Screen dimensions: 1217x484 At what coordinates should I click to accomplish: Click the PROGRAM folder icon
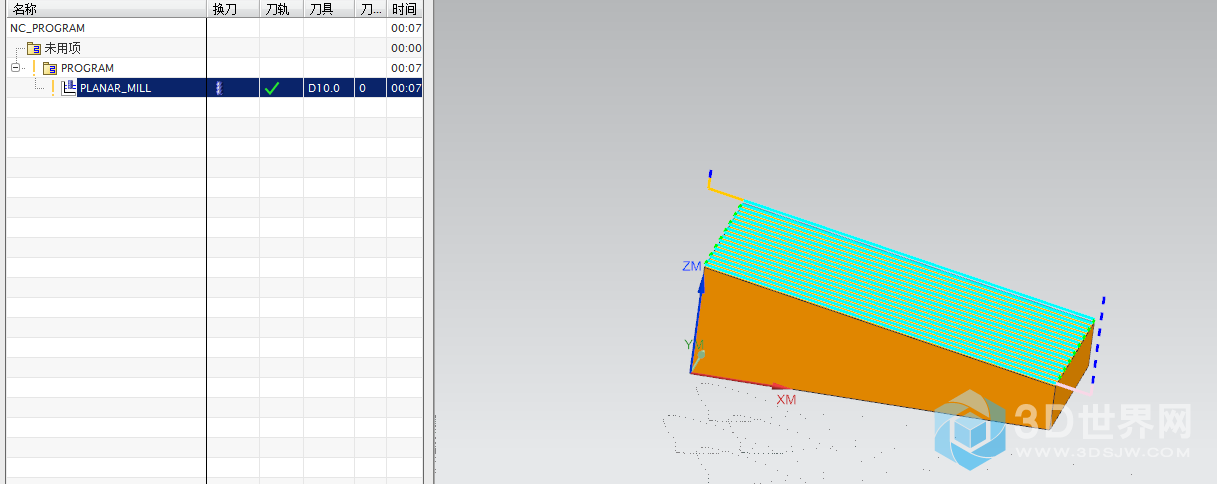(x=50, y=68)
